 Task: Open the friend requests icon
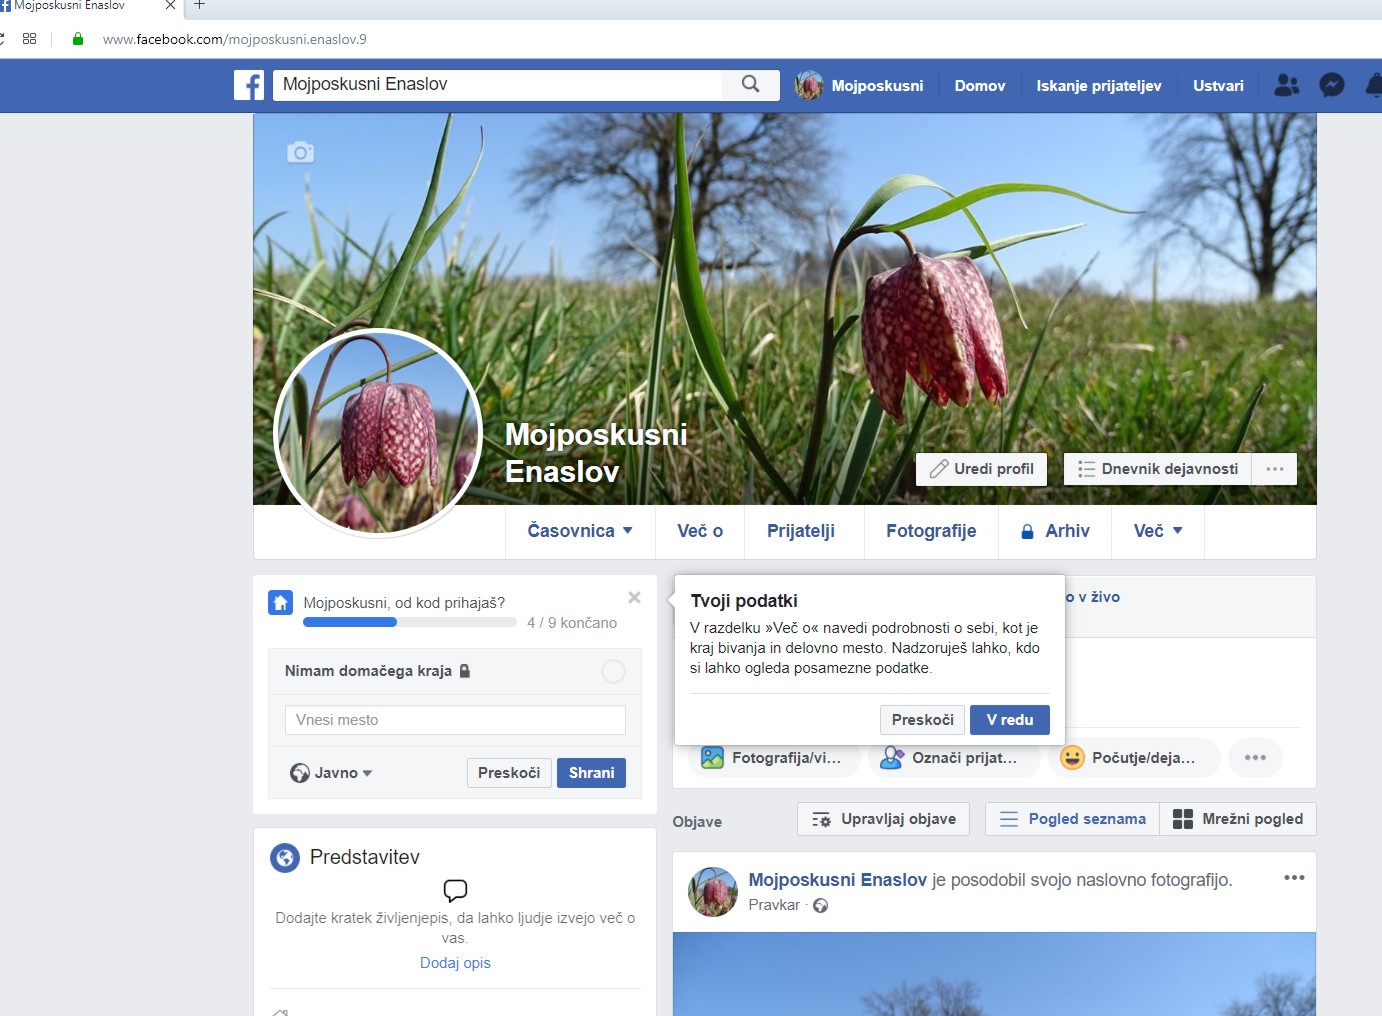(x=1286, y=86)
